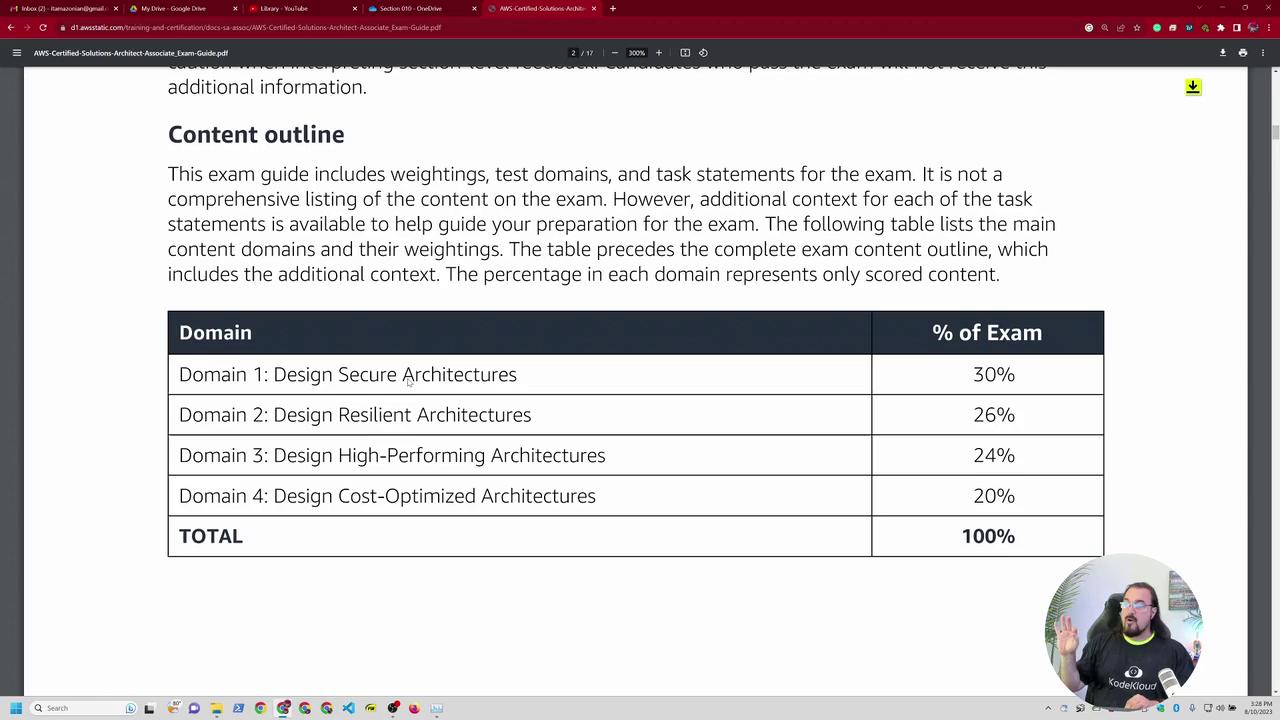Print the PDF document
This screenshot has width=1280, height=720.
coord(1243,53)
